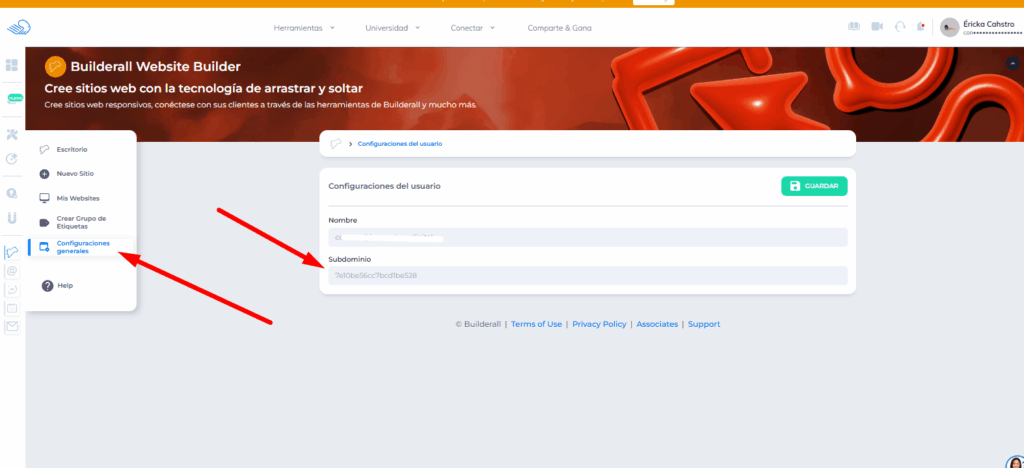Click the Help question mark icon
Image resolution: width=1024 pixels, height=468 pixels.
[x=47, y=286]
